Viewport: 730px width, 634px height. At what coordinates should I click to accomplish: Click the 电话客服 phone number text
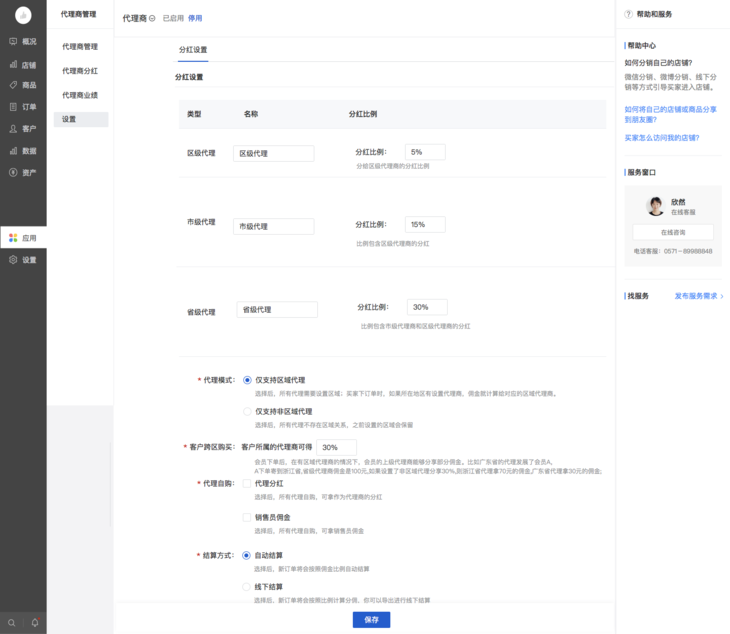coord(673,251)
